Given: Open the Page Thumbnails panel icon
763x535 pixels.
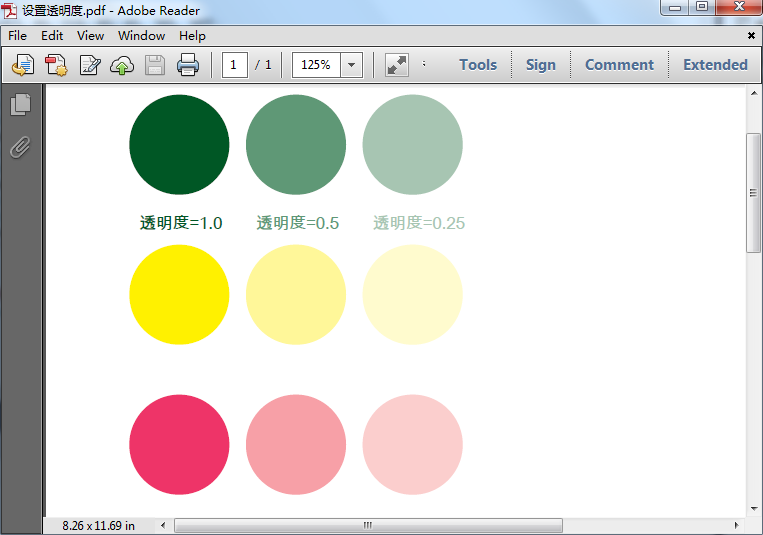Looking at the screenshot, I should pos(20,104).
